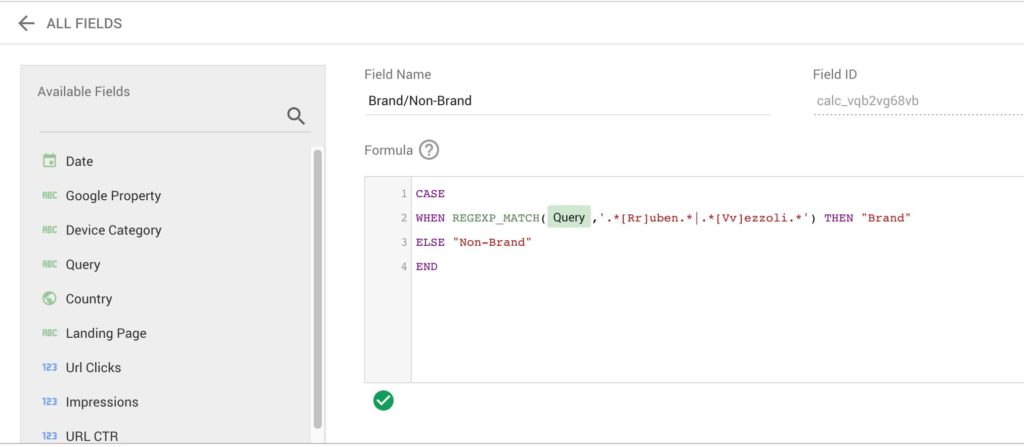Open ALL FIELDS link at top
The width and height of the screenshot is (1024, 447).
coord(84,23)
